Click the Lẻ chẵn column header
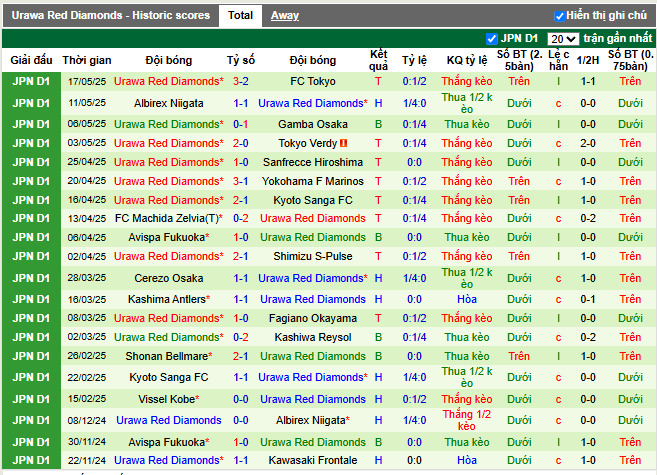This screenshot has height=475, width=657. pyautogui.click(x=559, y=60)
